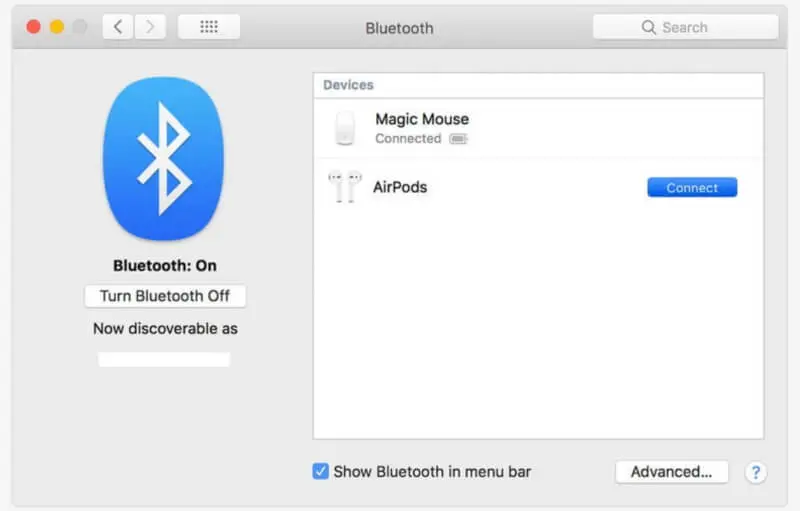
Task: Click the Connected status text
Action: (x=408, y=139)
